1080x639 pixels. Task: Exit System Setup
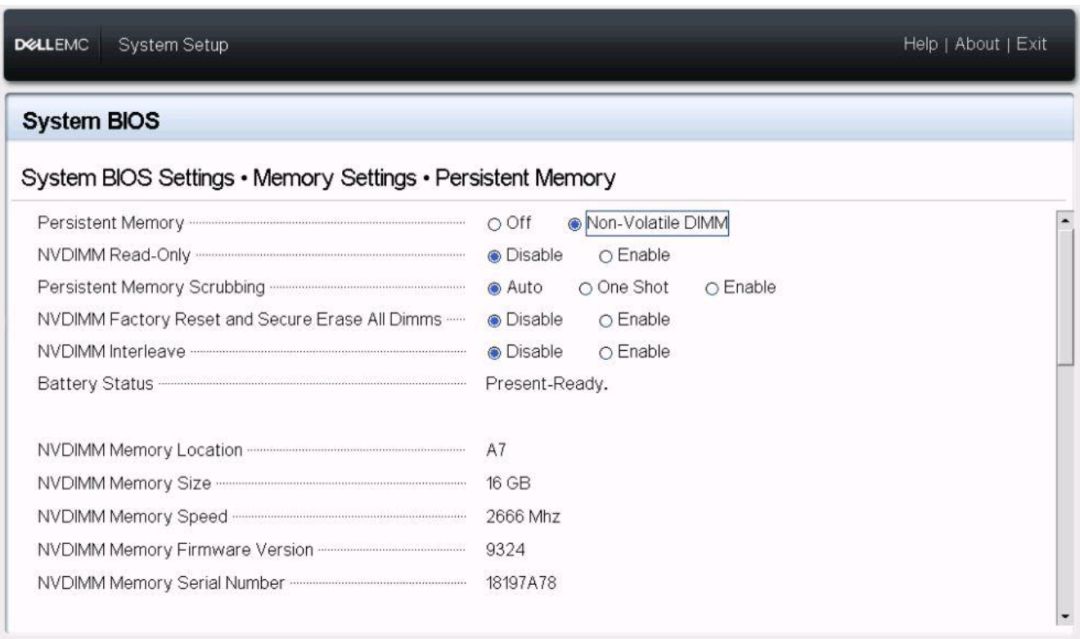coord(1031,44)
